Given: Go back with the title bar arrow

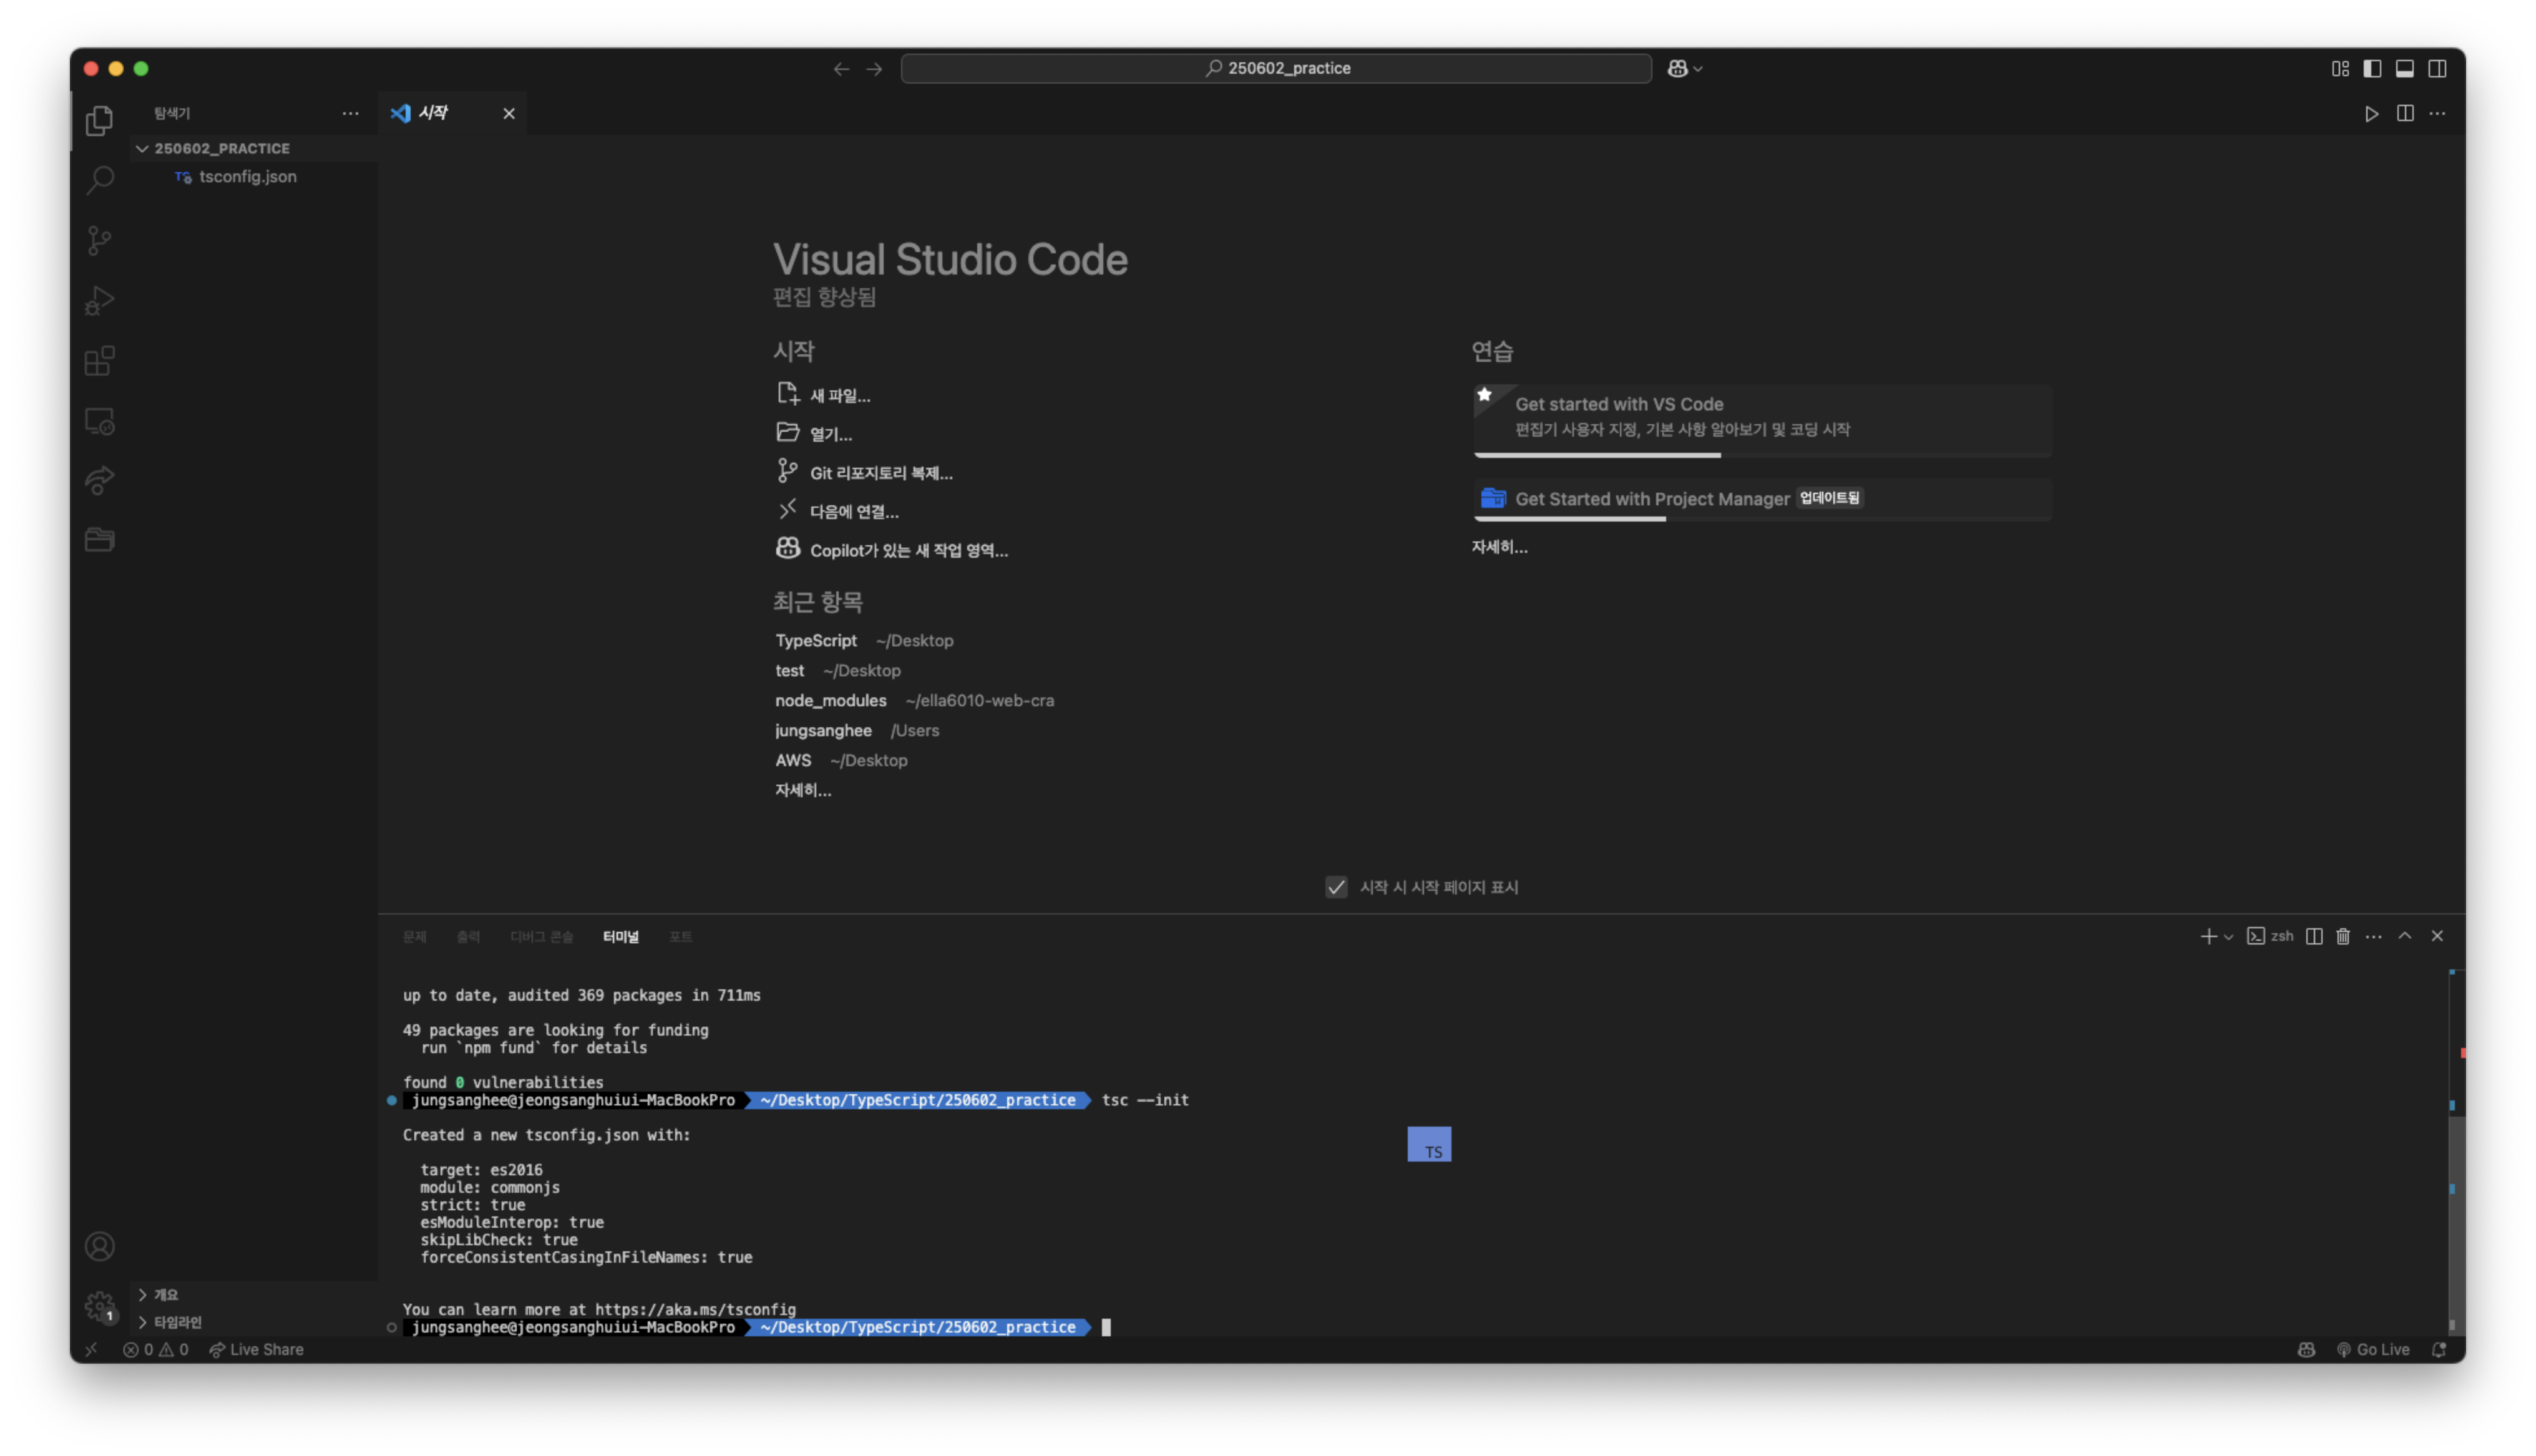Looking at the screenshot, I should click(841, 69).
